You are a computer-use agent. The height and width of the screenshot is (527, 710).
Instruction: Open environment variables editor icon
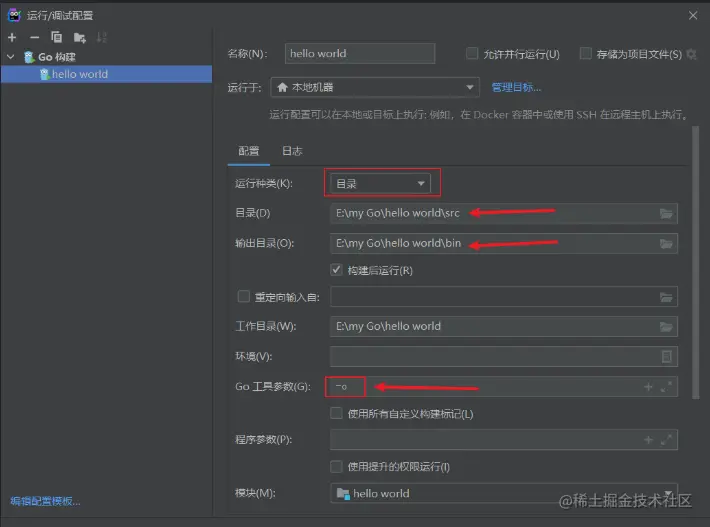coord(667,356)
